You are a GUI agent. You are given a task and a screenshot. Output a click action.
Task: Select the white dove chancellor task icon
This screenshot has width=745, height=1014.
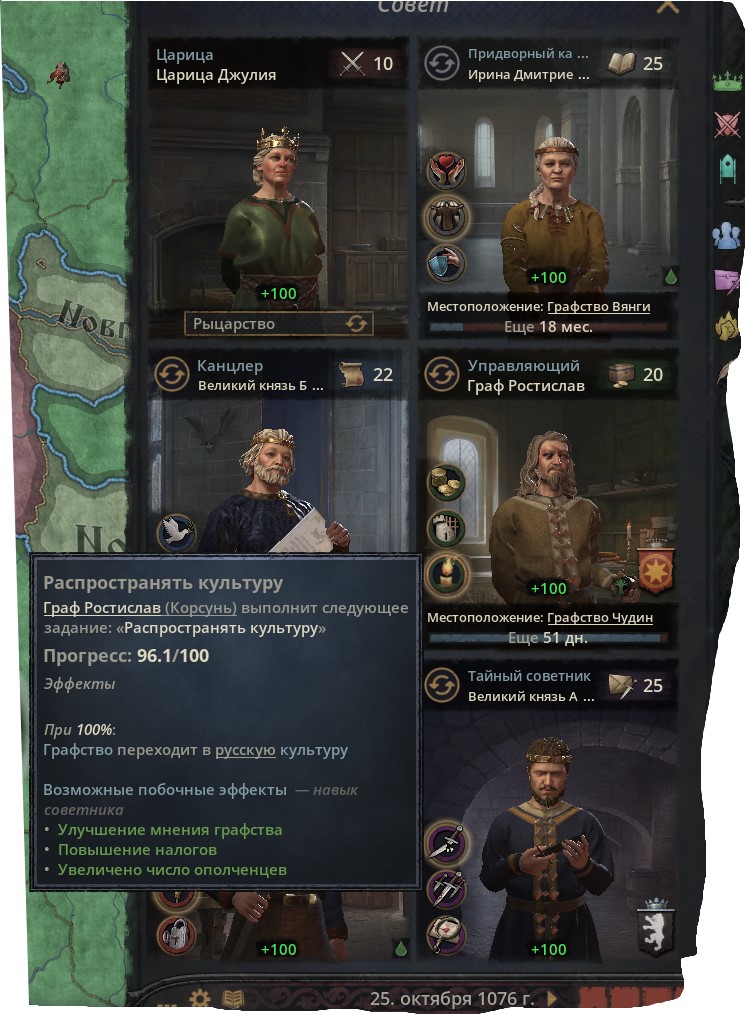point(176,532)
